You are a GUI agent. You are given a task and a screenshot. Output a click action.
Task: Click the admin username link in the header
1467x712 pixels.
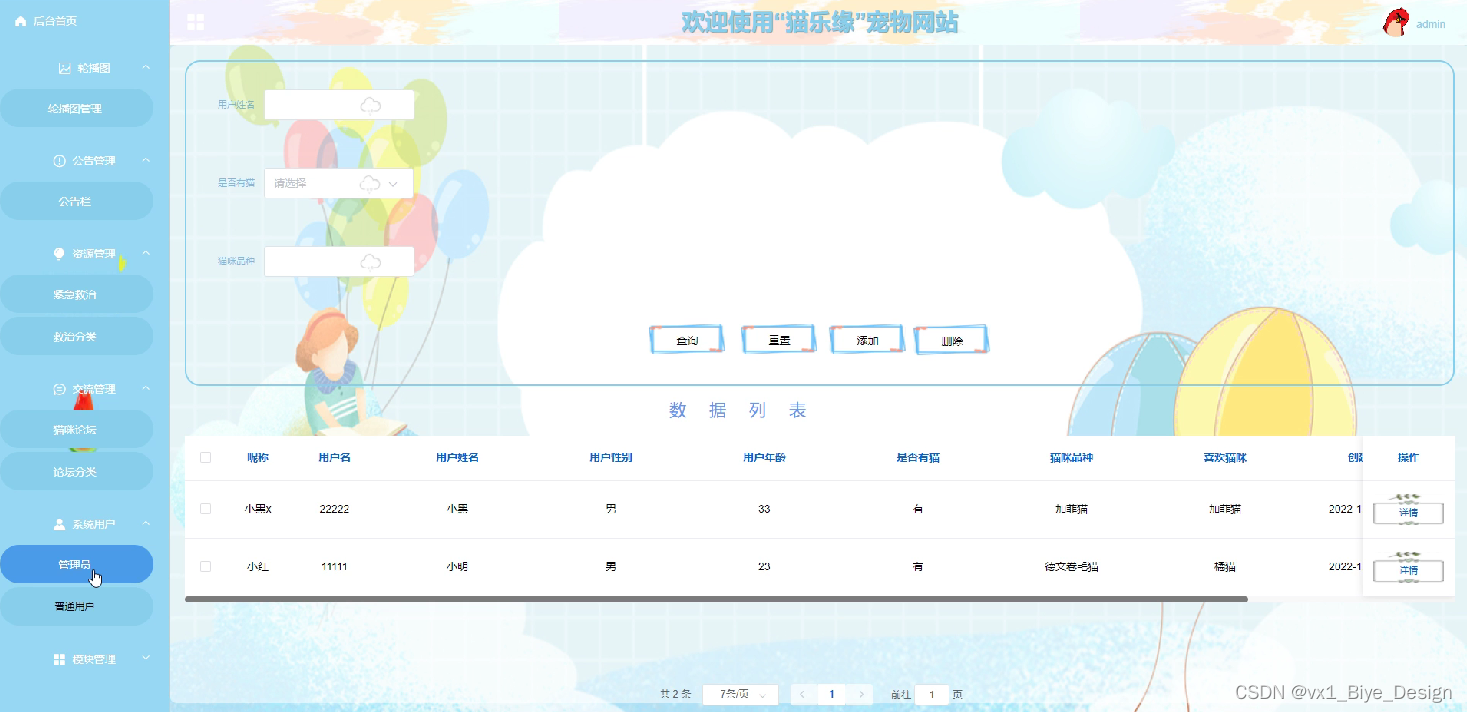[x=1431, y=24]
